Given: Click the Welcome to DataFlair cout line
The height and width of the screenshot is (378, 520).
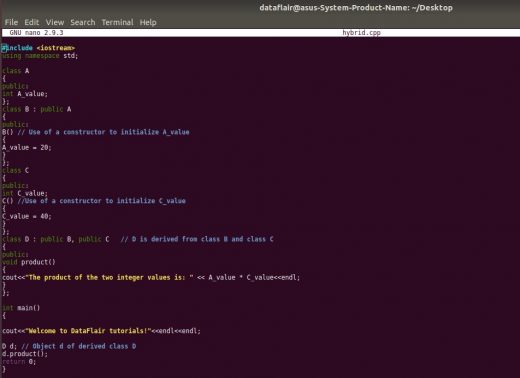Looking at the screenshot, I should click(x=101, y=331).
